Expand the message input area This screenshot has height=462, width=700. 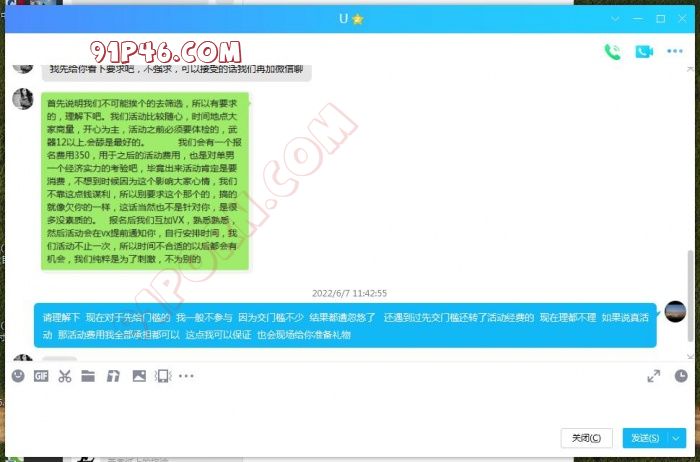point(654,376)
